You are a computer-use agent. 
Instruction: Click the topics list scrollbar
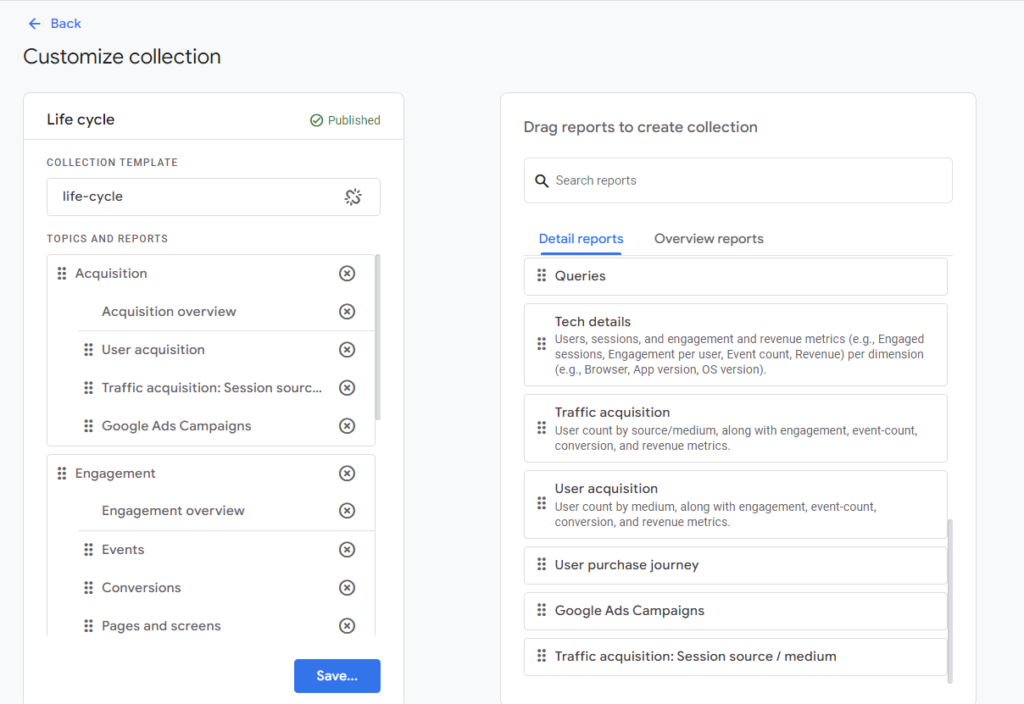pos(377,337)
